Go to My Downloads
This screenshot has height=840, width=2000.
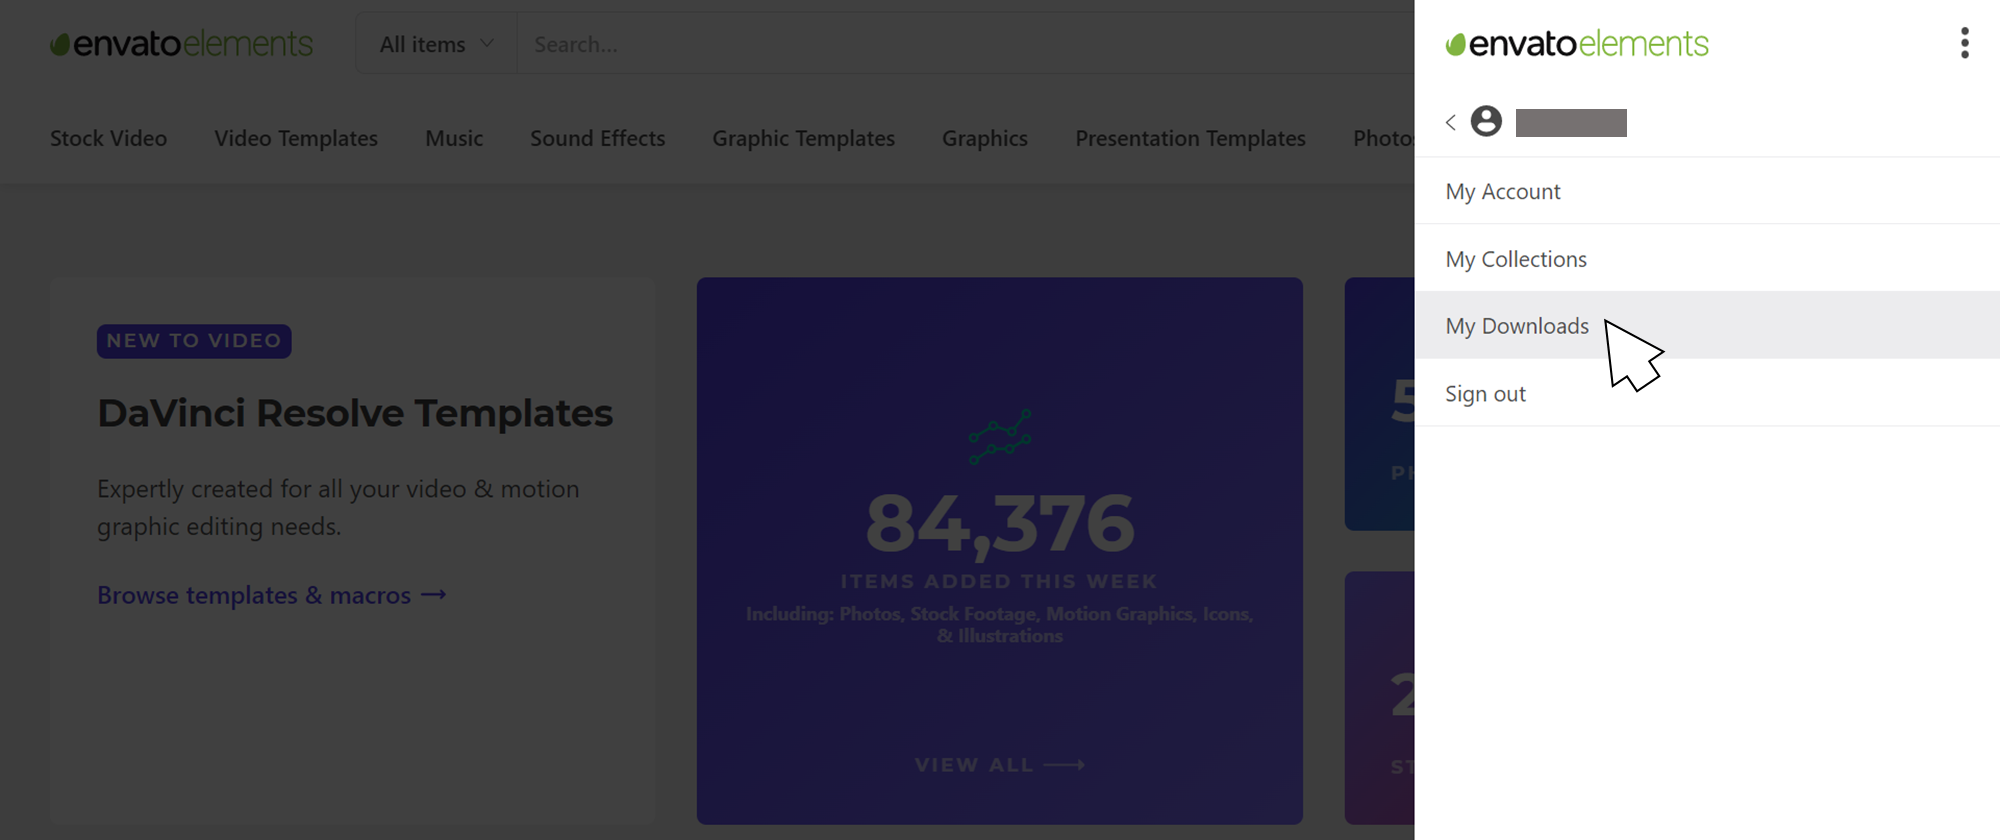point(1707,326)
